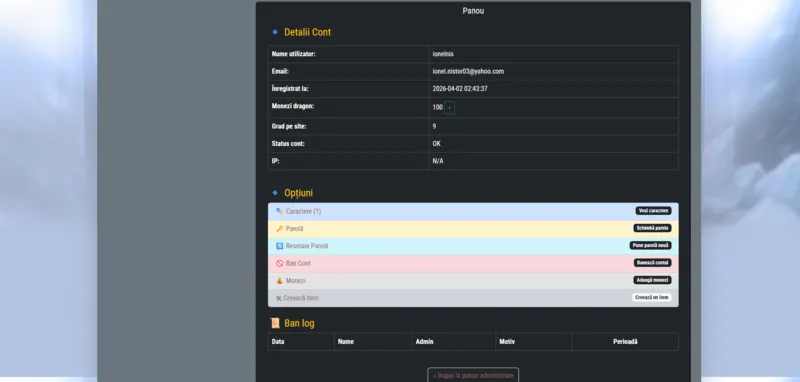800x382 pixels.
Task: Click the scroll icon beside Ban log
Action: pyautogui.click(x=275, y=323)
